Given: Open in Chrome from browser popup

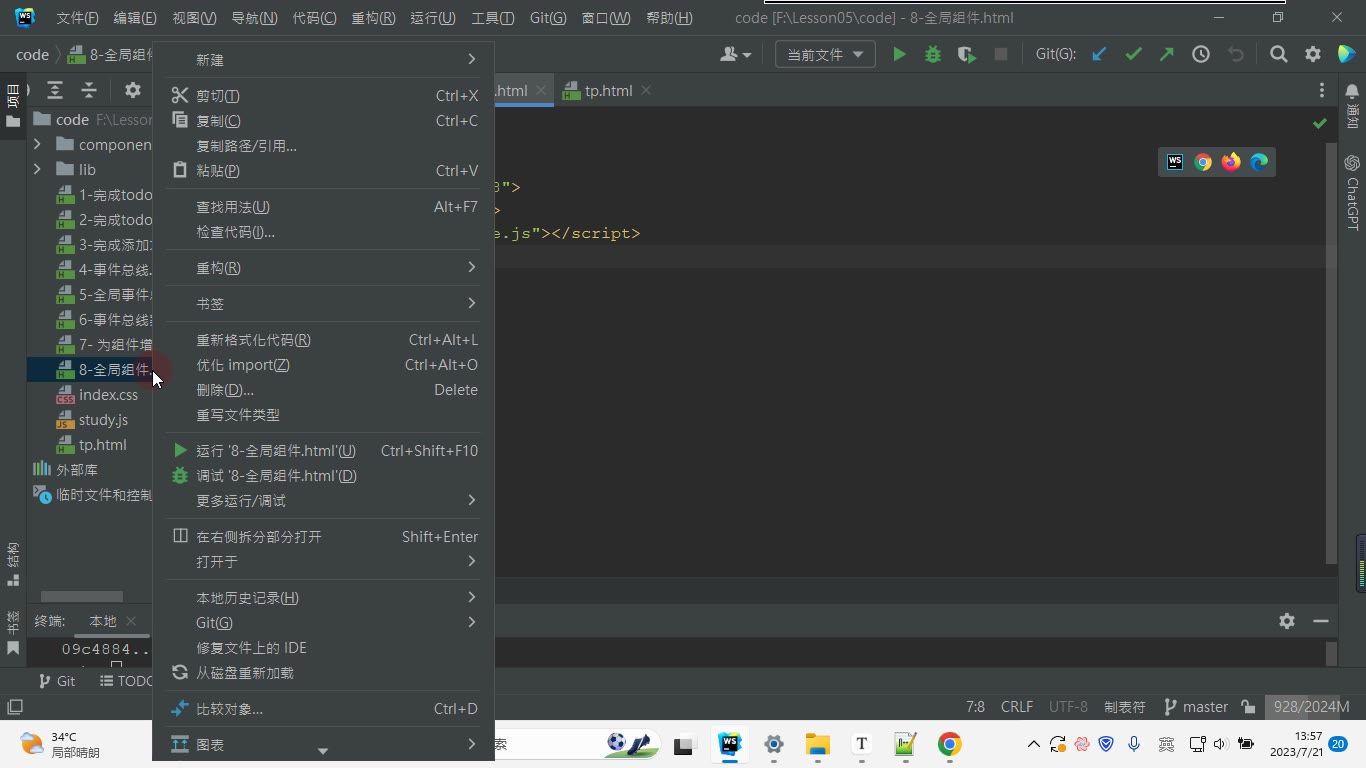Looking at the screenshot, I should [1203, 162].
